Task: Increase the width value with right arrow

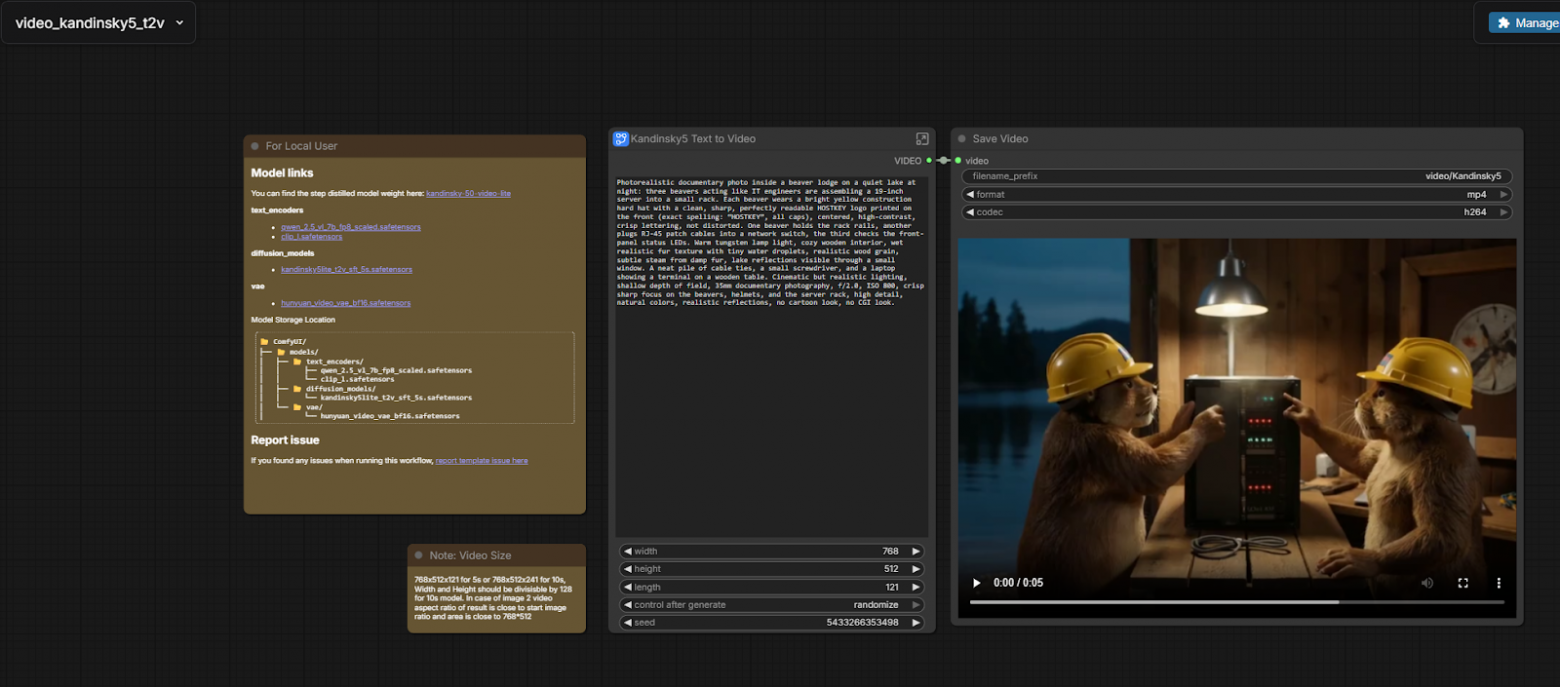Action: [916, 551]
